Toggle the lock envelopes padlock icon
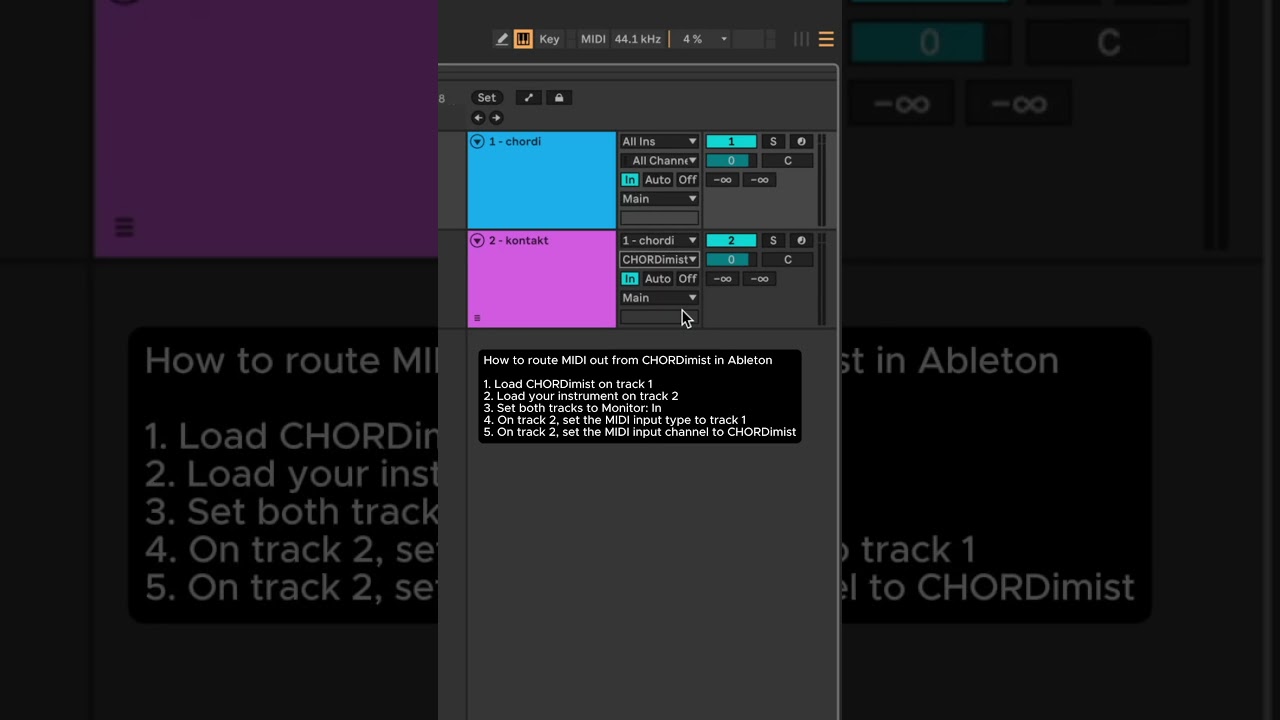Image resolution: width=1280 pixels, height=720 pixels. [x=559, y=98]
